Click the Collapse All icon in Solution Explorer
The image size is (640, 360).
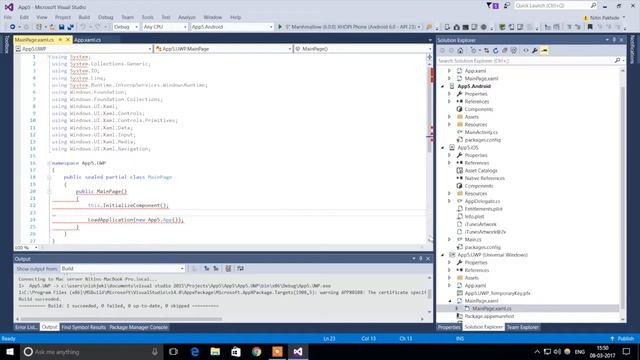504,51
